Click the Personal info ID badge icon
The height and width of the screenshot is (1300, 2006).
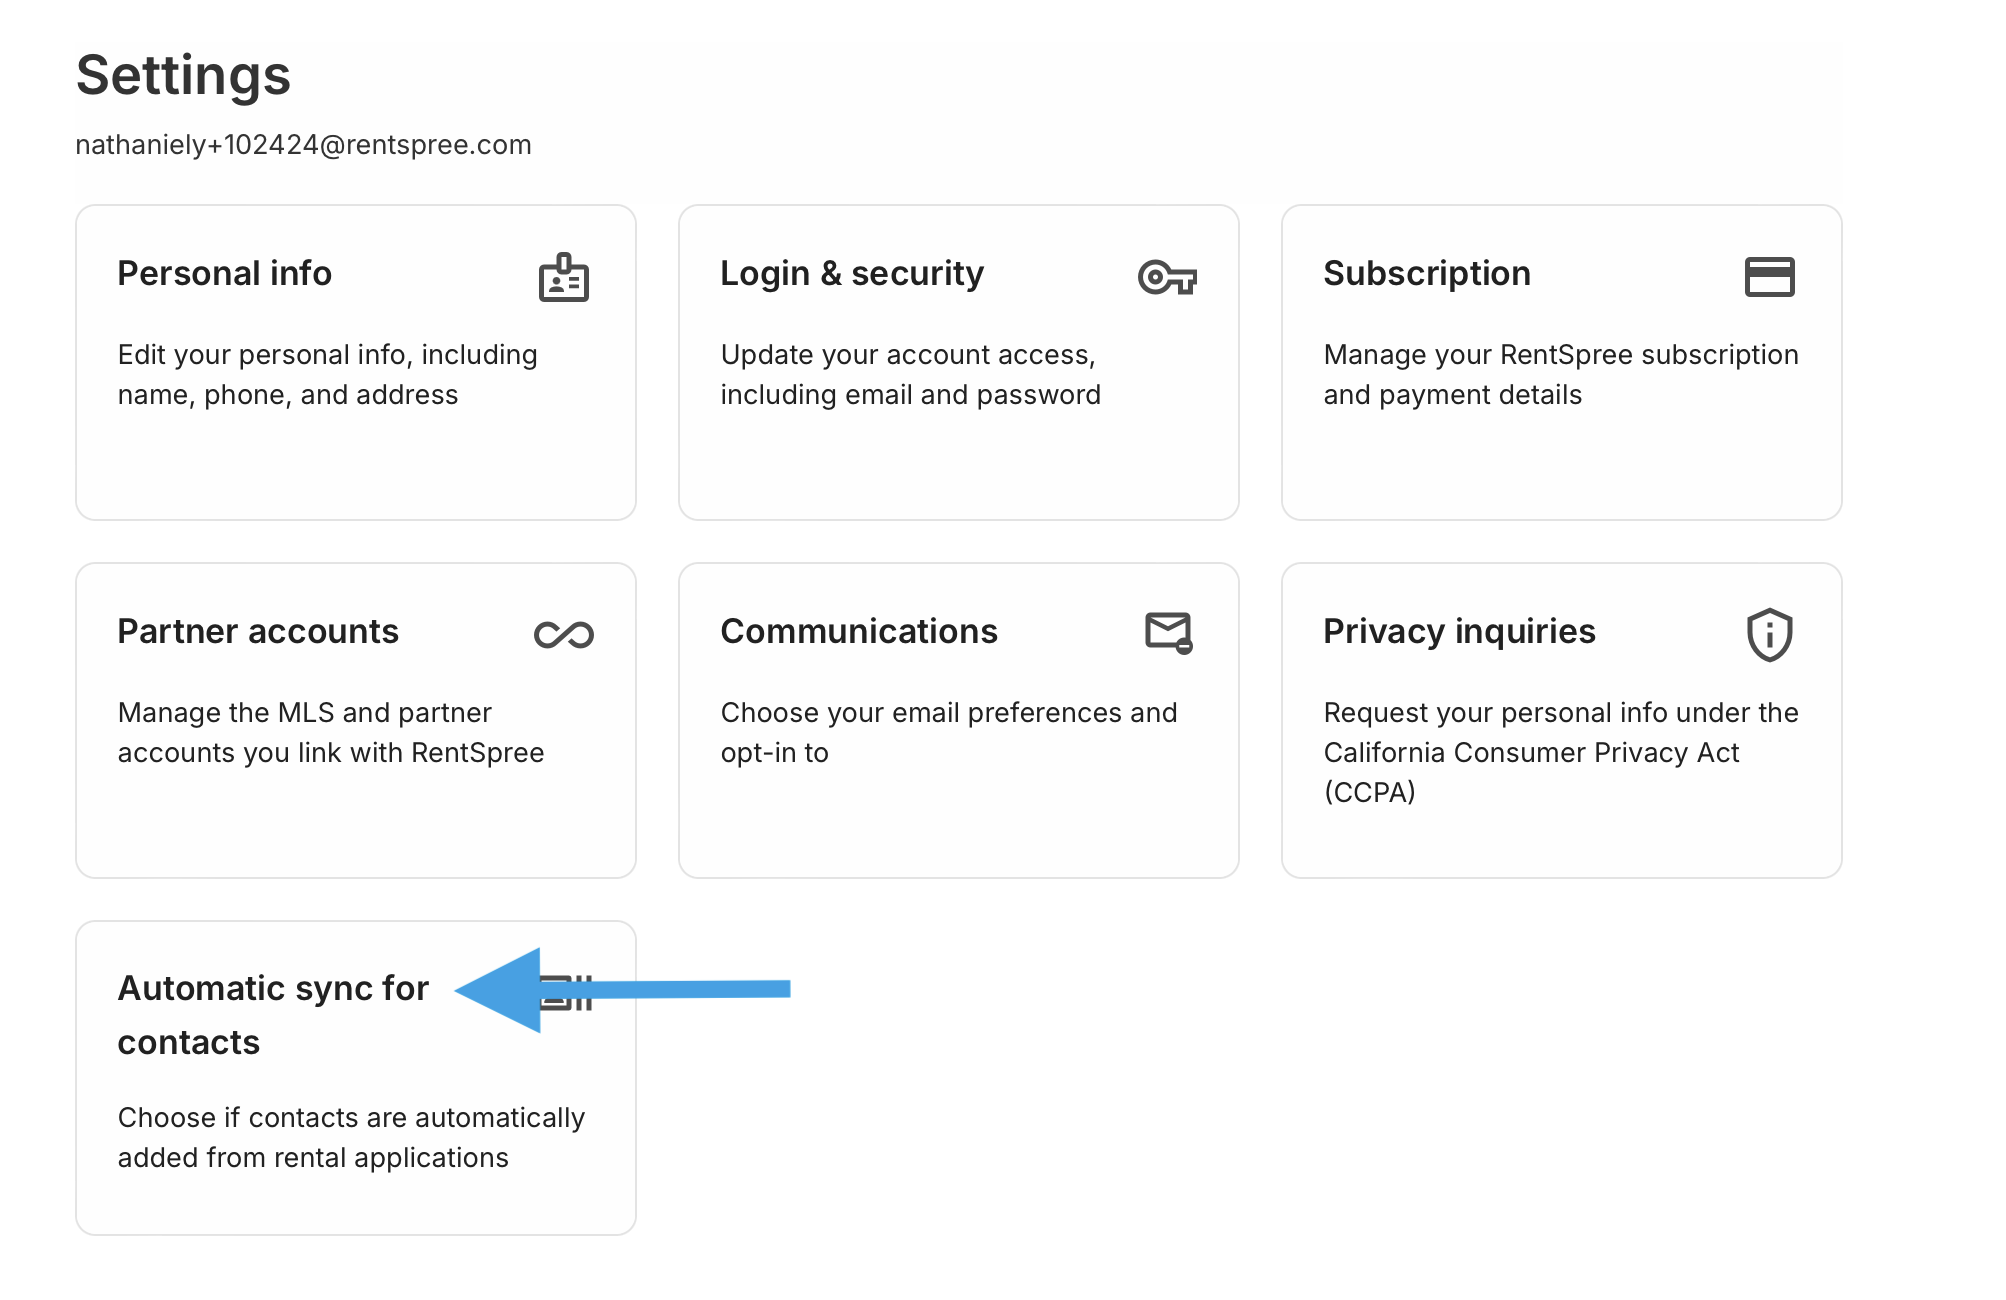click(566, 277)
